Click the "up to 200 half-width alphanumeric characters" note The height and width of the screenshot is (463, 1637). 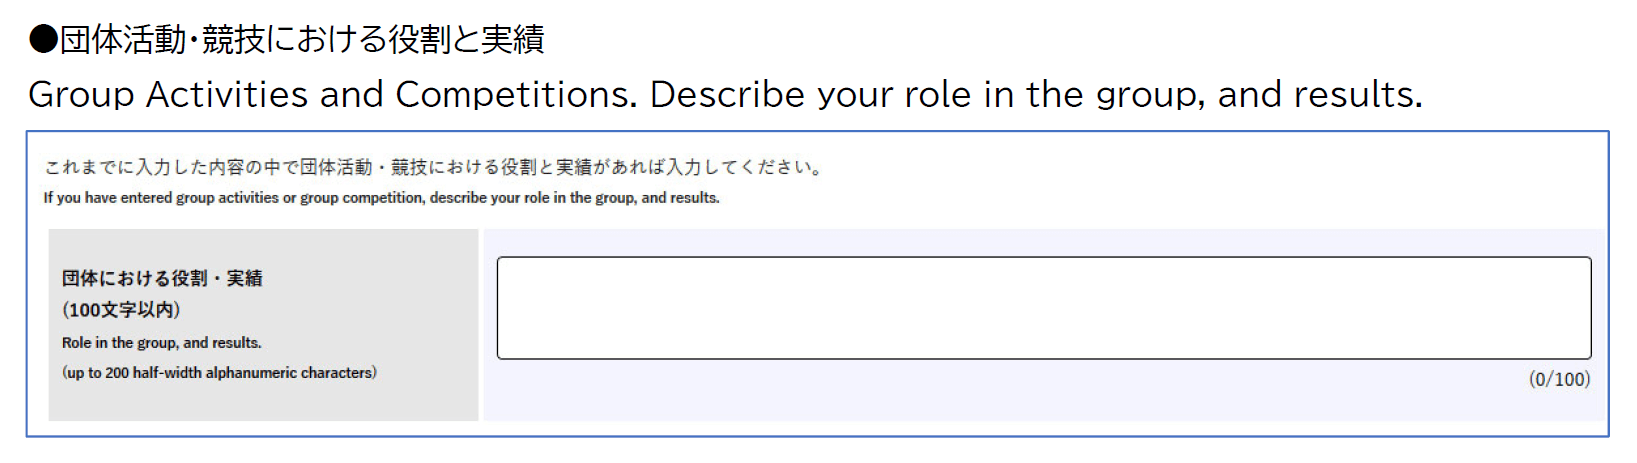(x=219, y=373)
